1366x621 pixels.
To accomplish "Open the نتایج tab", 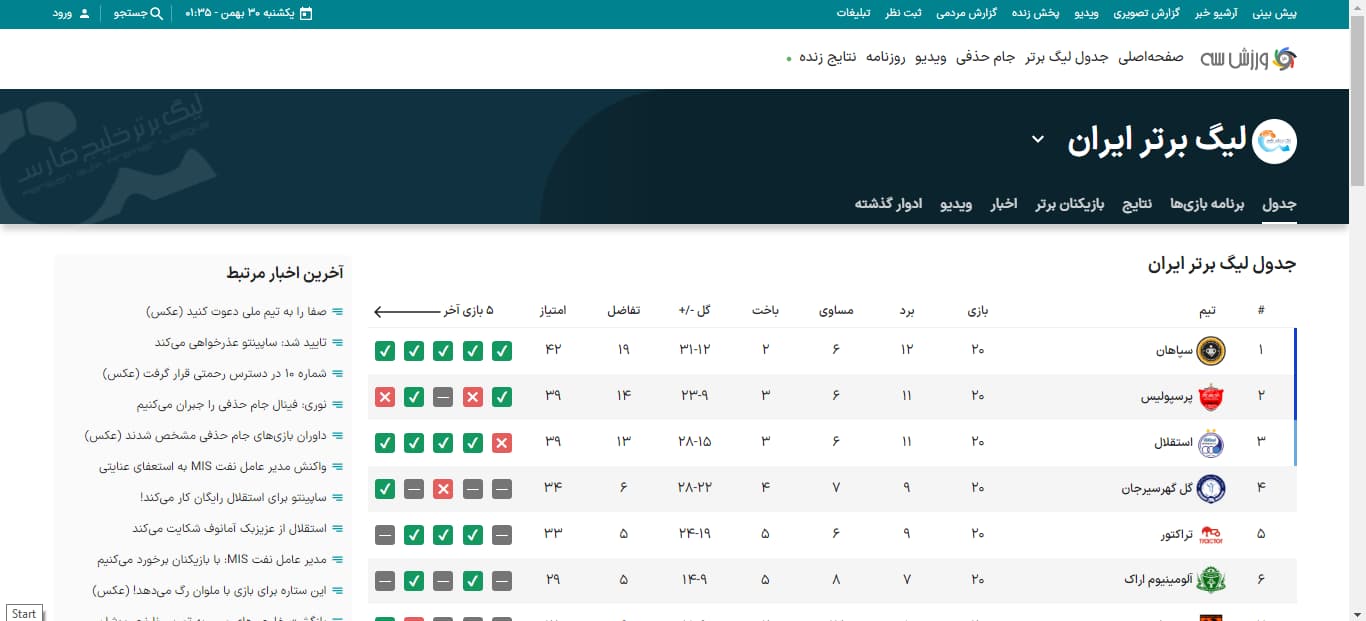I will [x=1135, y=204].
